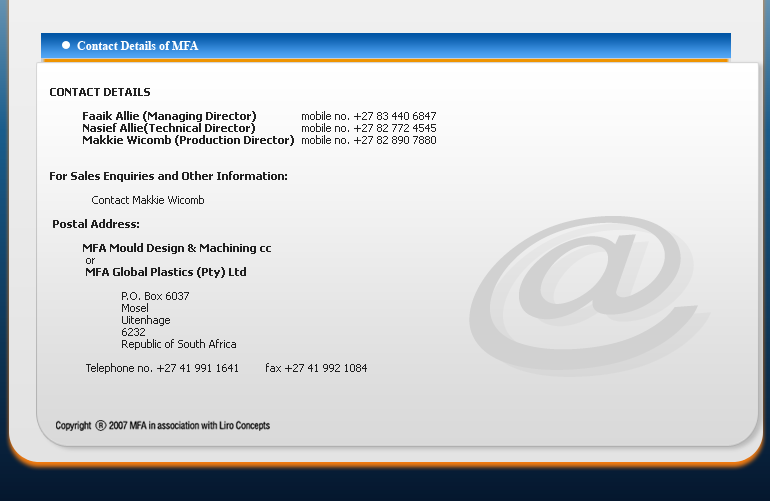Image resolution: width=770 pixels, height=501 pixels.
Task: Click 'Nasief Allie(Technical Director)' name
Action: tap(168, 128)
